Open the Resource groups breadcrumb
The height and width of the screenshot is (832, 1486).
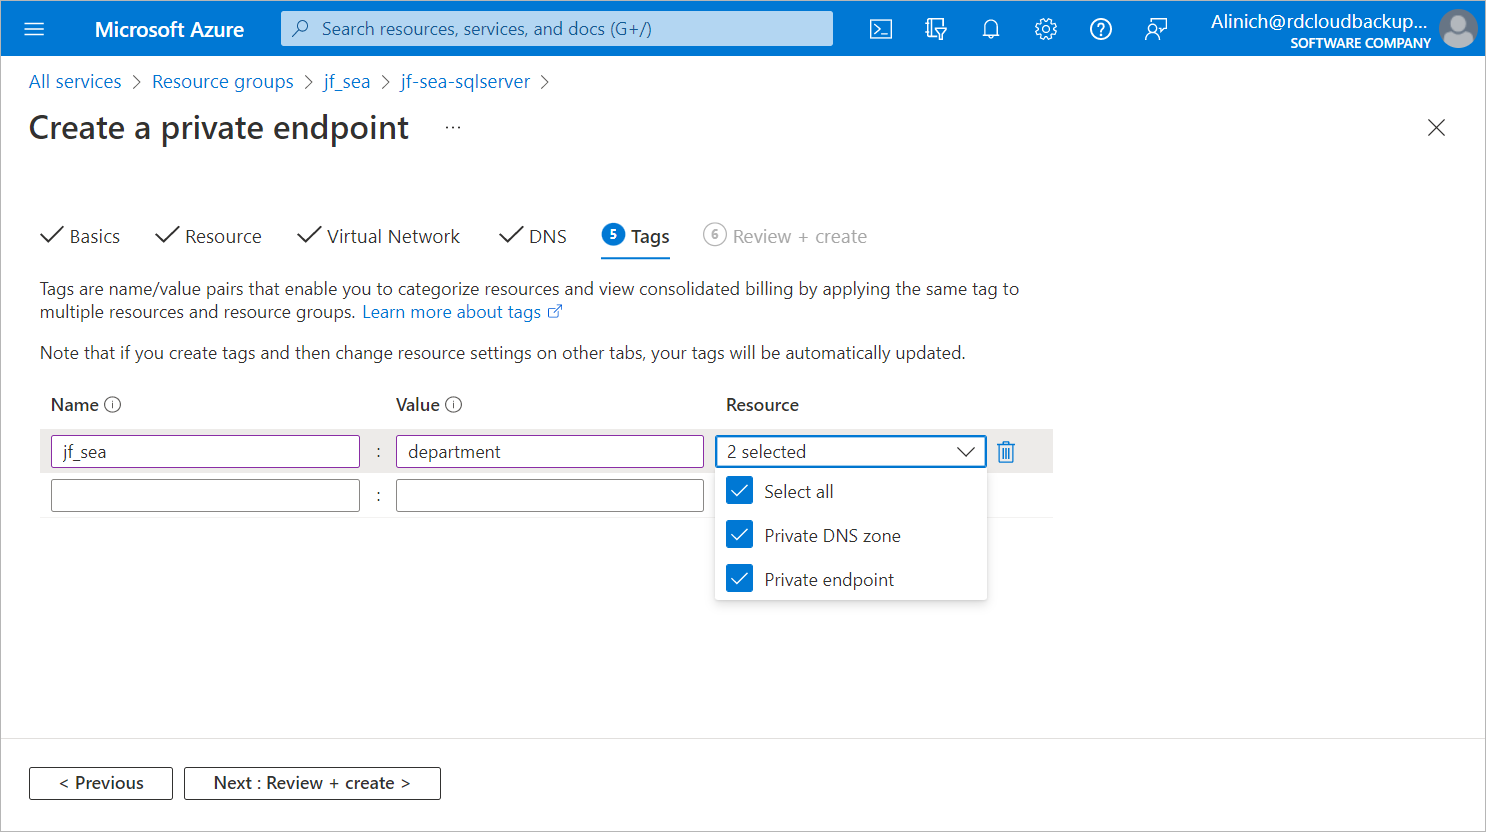(x=223, y=82)
